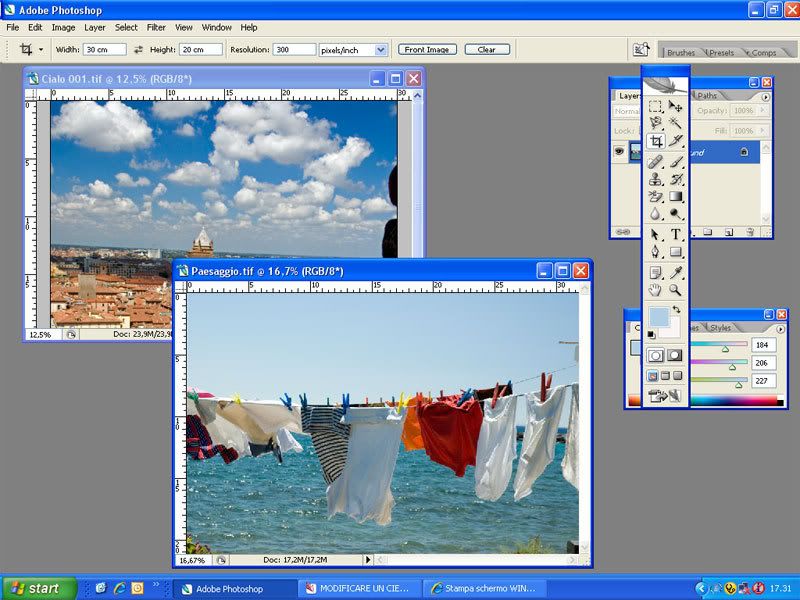
Task: Swap foreground and background colors in toolbox
Action: [677, 309]
